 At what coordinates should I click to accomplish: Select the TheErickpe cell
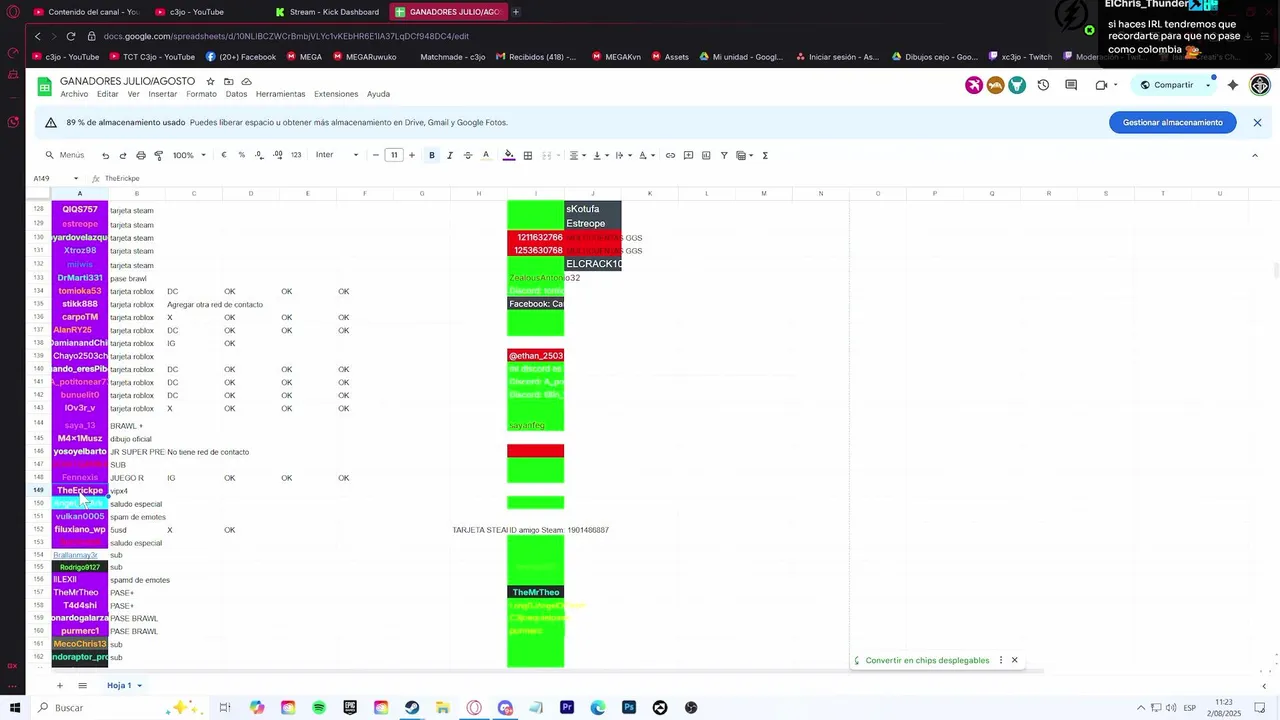coord(80,490)
